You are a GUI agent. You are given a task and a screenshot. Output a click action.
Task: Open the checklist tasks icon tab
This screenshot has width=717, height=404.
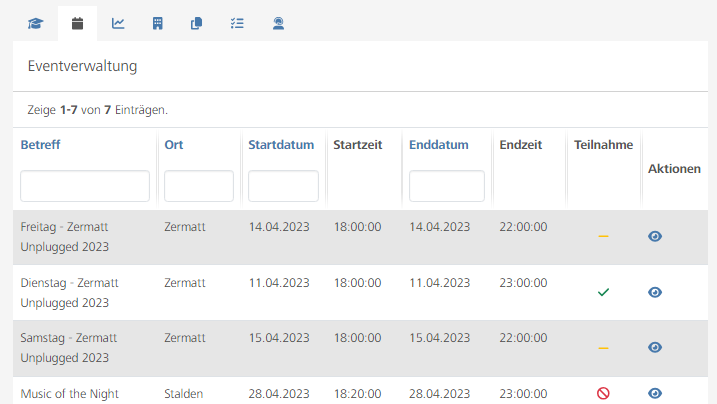tap(237, 23)
